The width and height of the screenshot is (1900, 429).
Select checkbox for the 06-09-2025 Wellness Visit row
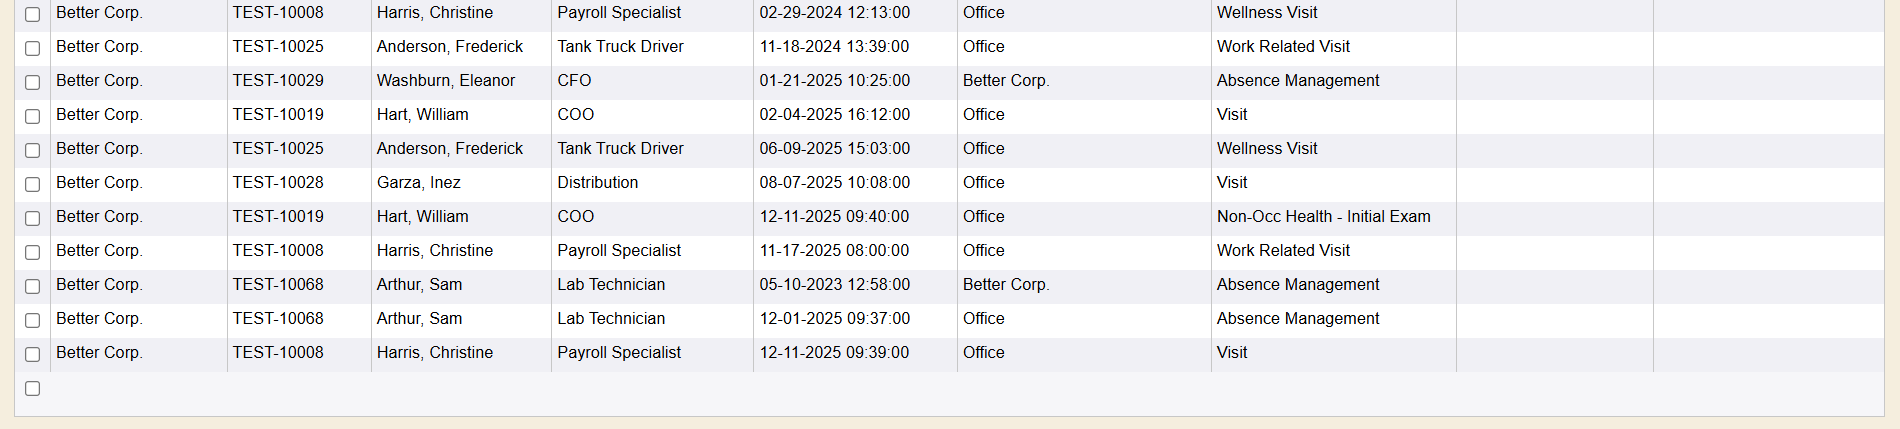tap(32, 150)
